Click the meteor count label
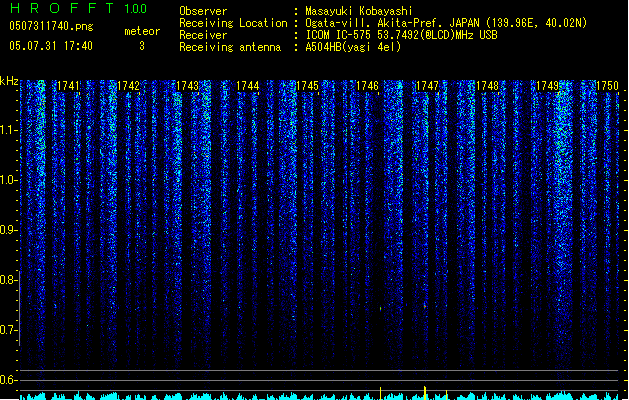Screen dimensions: 629x400 tap(142, 31)
